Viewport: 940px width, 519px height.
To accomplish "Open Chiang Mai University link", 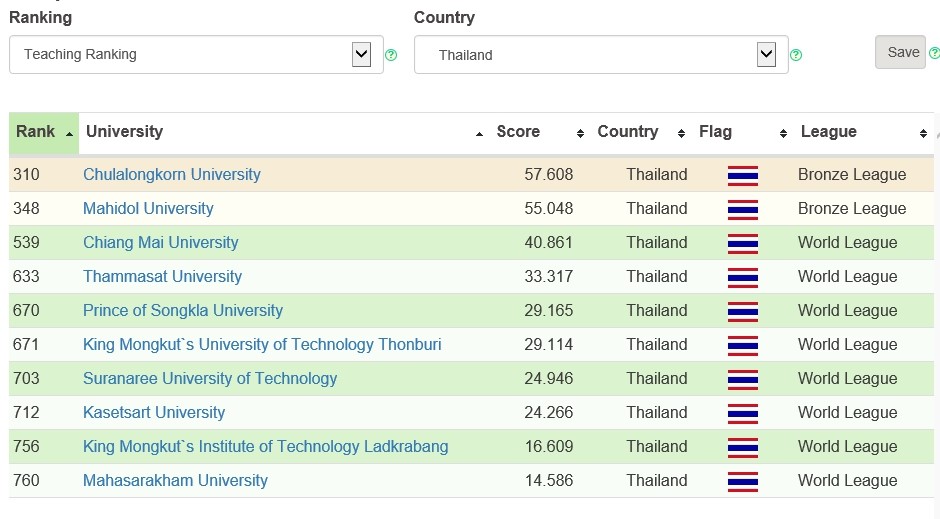I will [x=160, y=242].
